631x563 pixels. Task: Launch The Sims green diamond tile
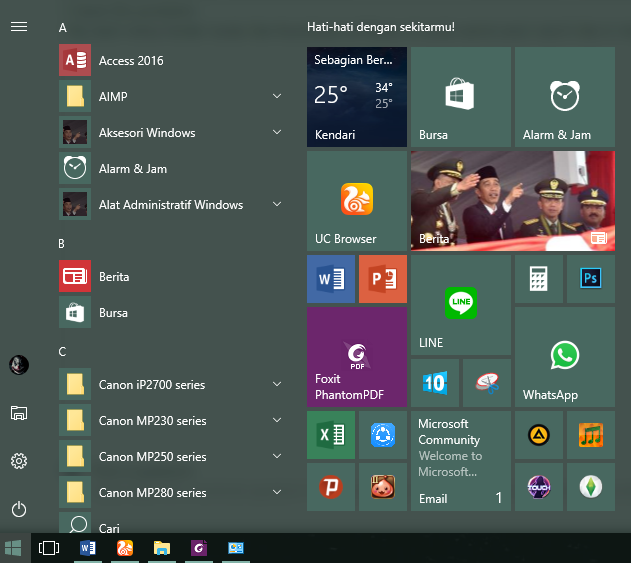pyautogui.click(x=591, y=487)
